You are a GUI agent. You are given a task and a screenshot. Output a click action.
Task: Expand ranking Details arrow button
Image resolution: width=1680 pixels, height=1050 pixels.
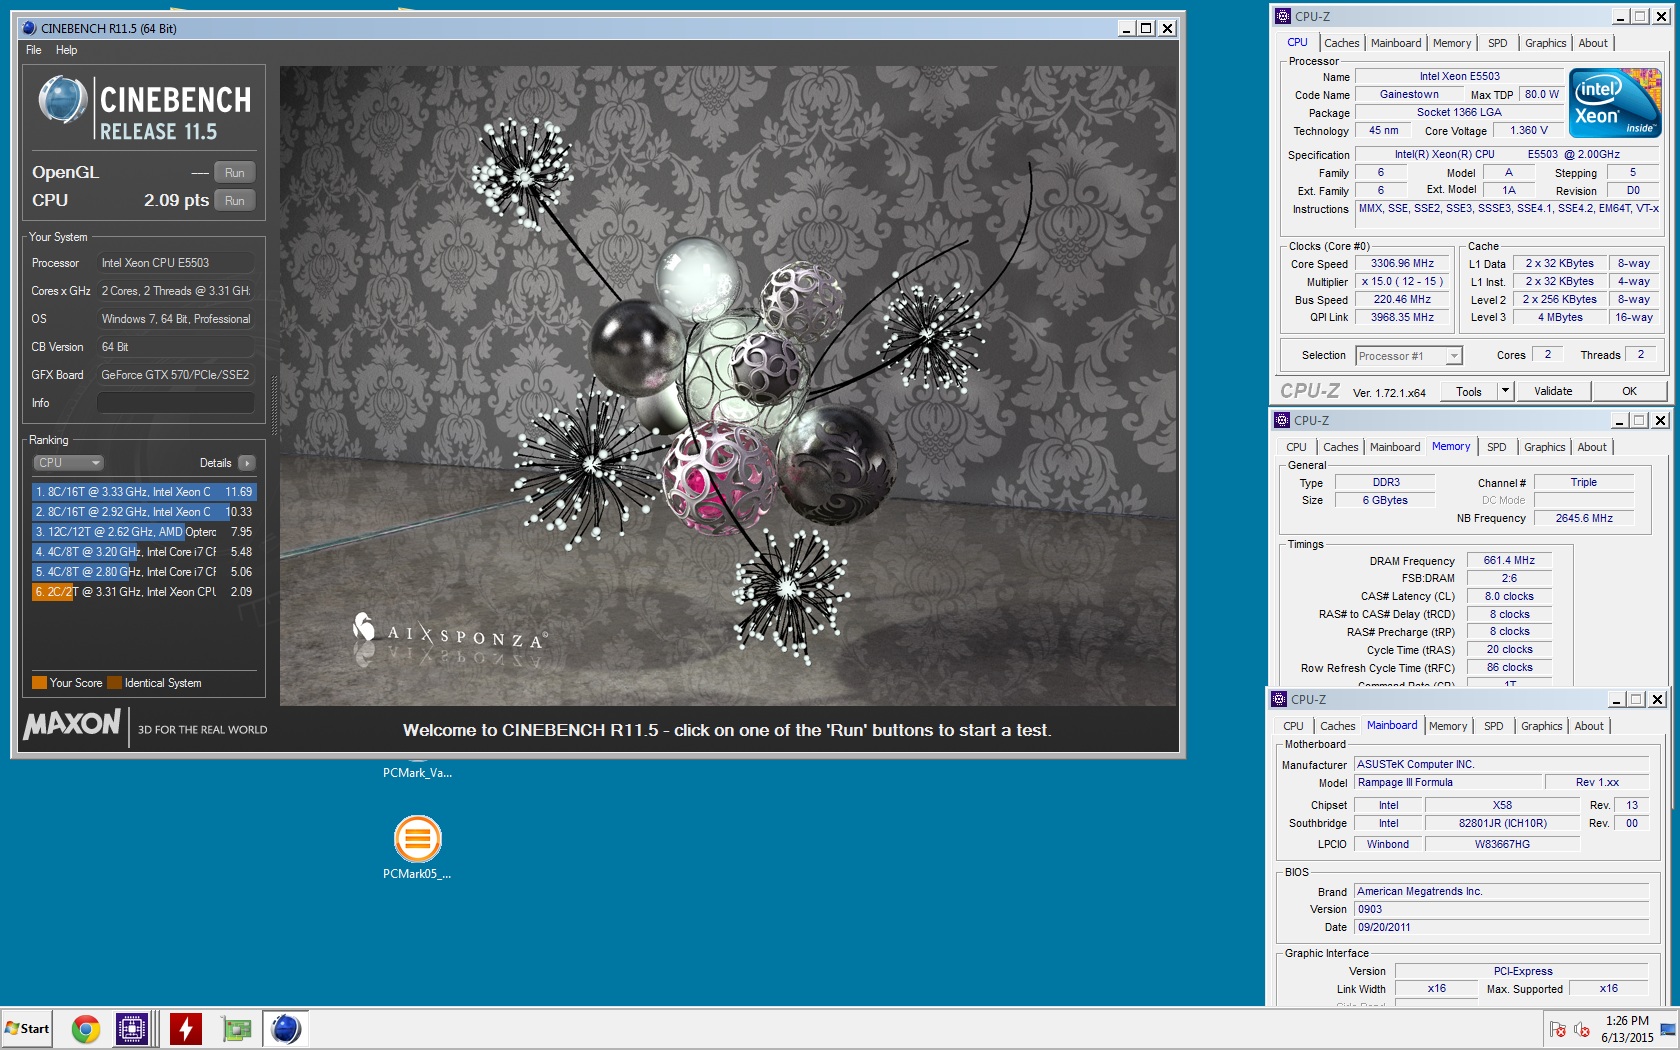247,463
